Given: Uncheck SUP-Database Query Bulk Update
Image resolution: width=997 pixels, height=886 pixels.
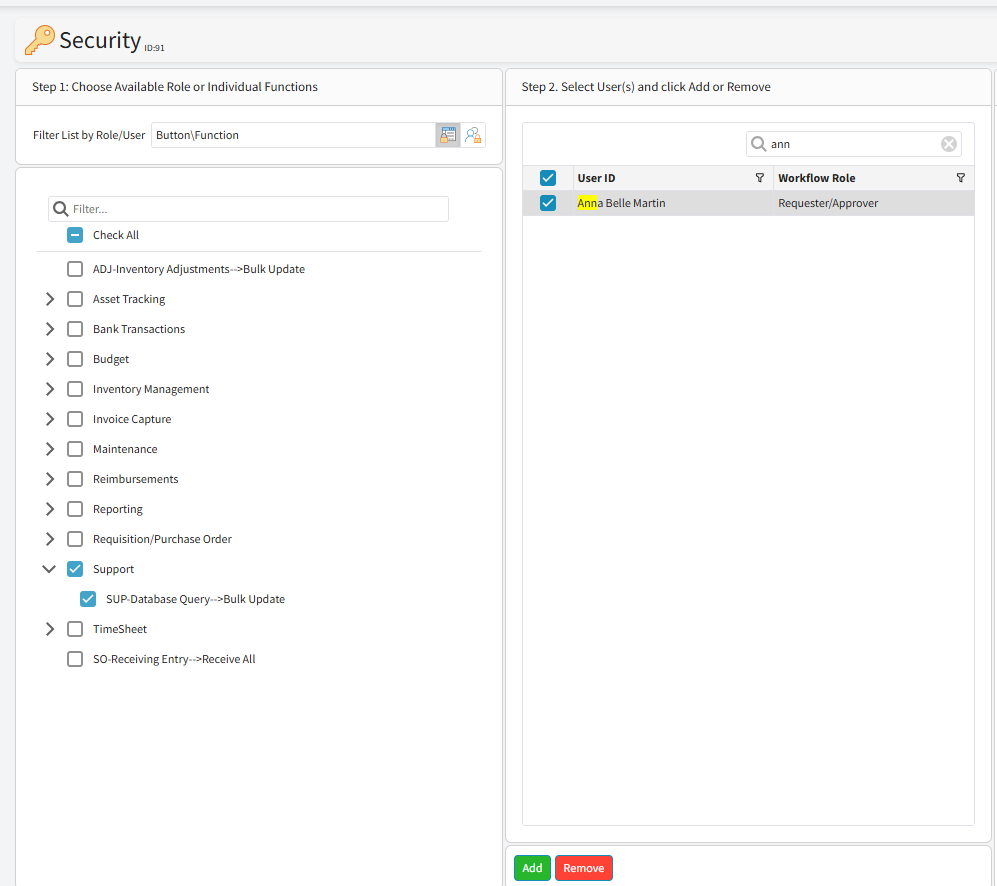Looking at the screenshot, I should click(x=88, y=599).
